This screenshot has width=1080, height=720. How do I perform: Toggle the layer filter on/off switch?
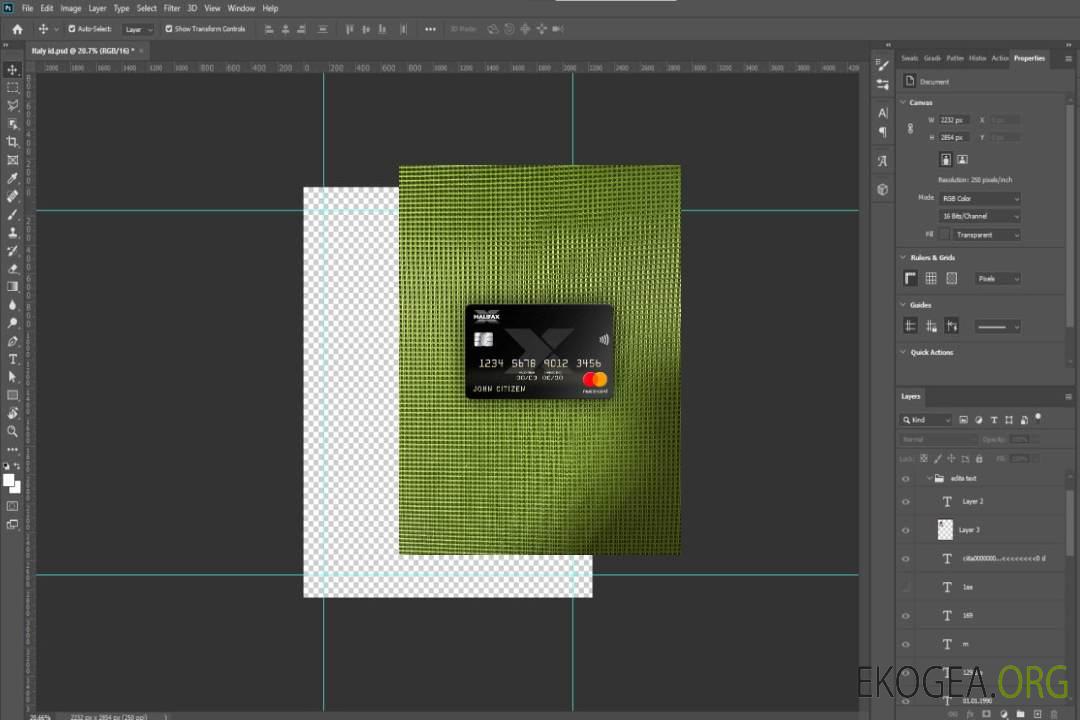1038,418
